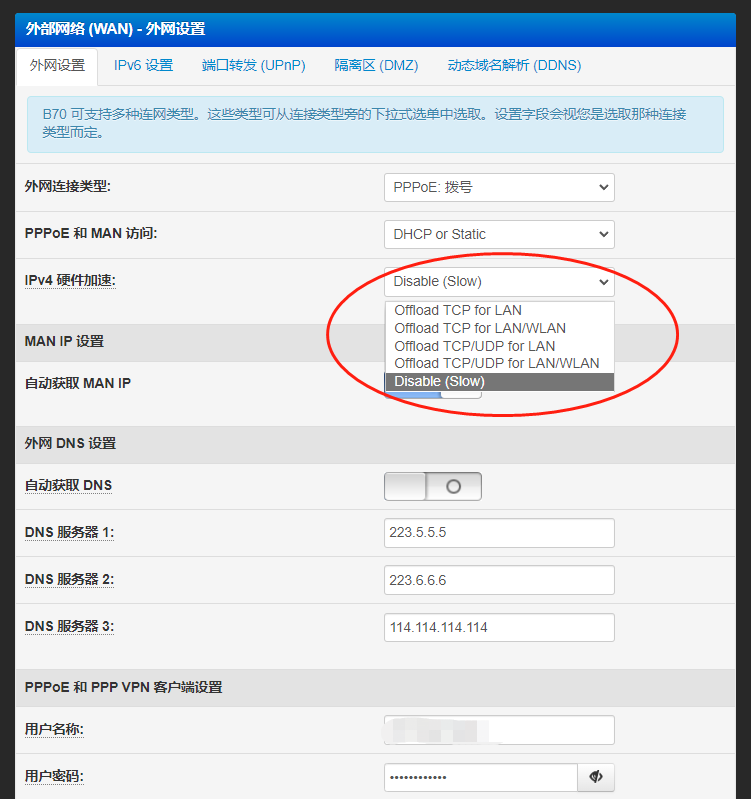Choose Disable (Slow) option in list
Viewport: 751px width, 799px height.
440,382
